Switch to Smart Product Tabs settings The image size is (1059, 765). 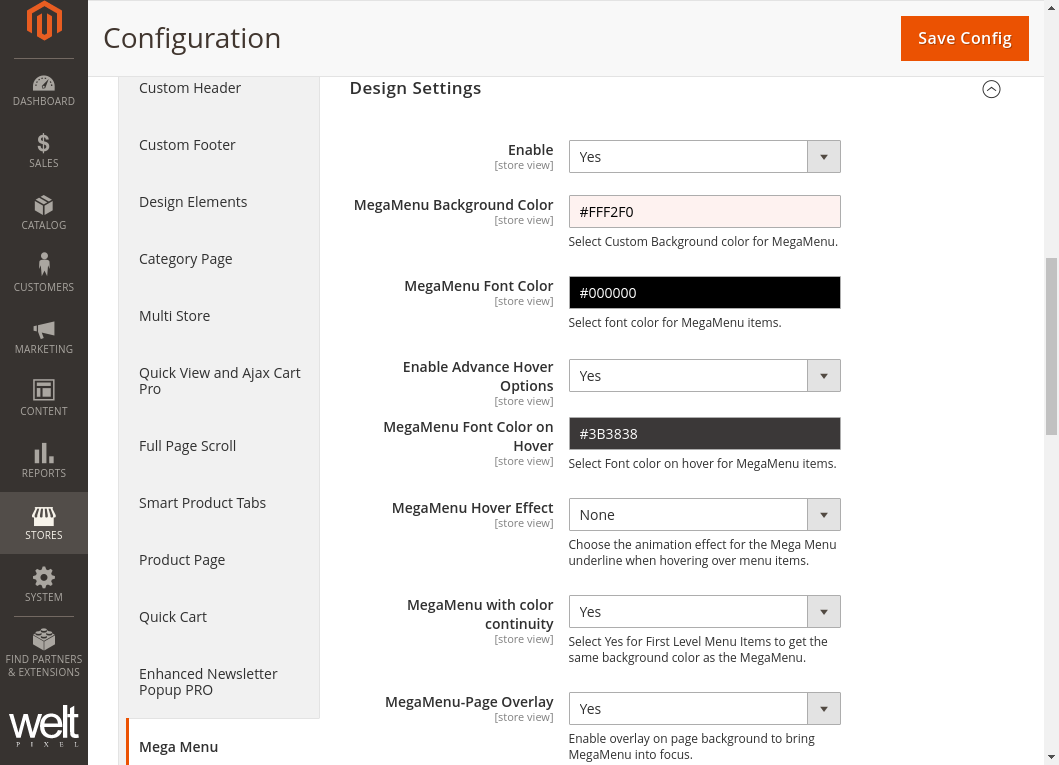[x=202, y=503]
